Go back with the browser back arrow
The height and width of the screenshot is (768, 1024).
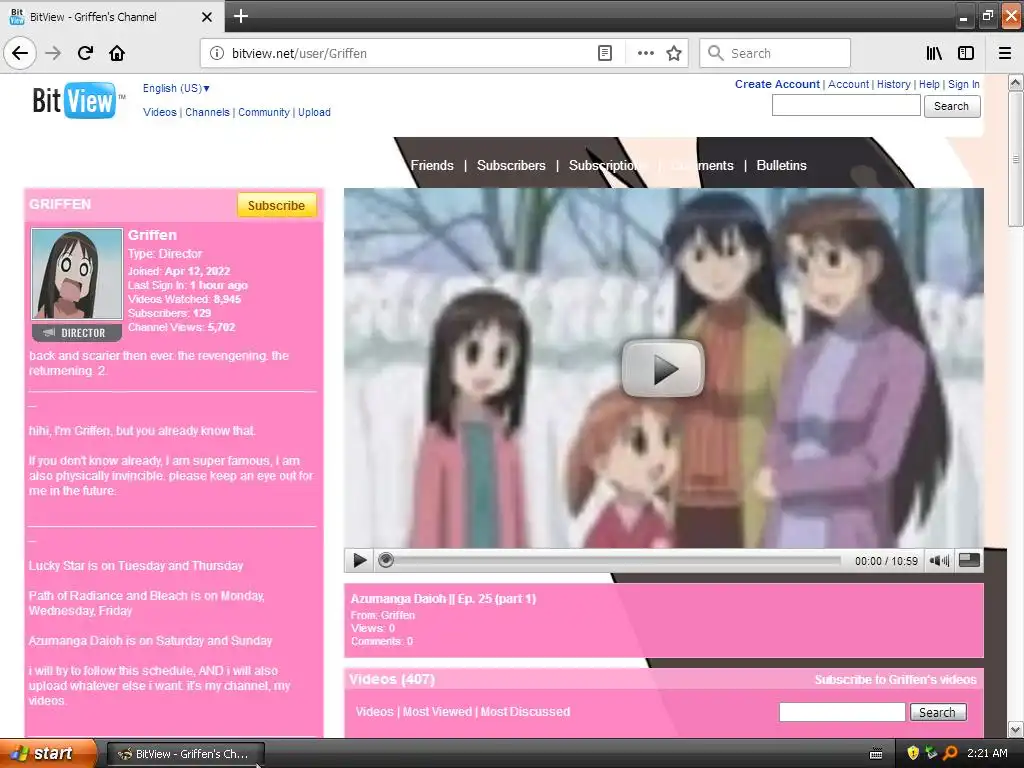[20, 53]
